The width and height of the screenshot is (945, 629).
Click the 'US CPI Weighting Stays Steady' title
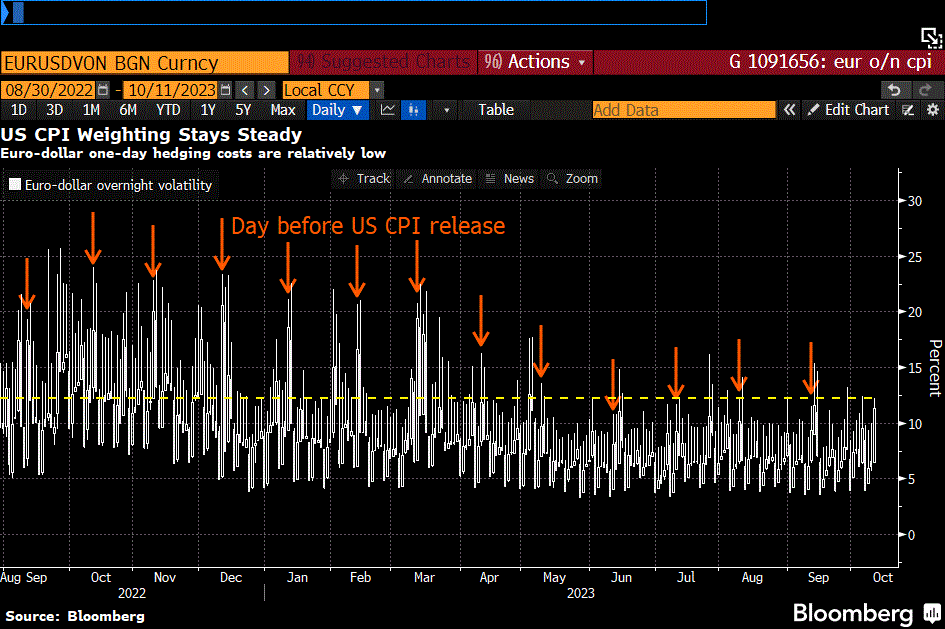151,134
